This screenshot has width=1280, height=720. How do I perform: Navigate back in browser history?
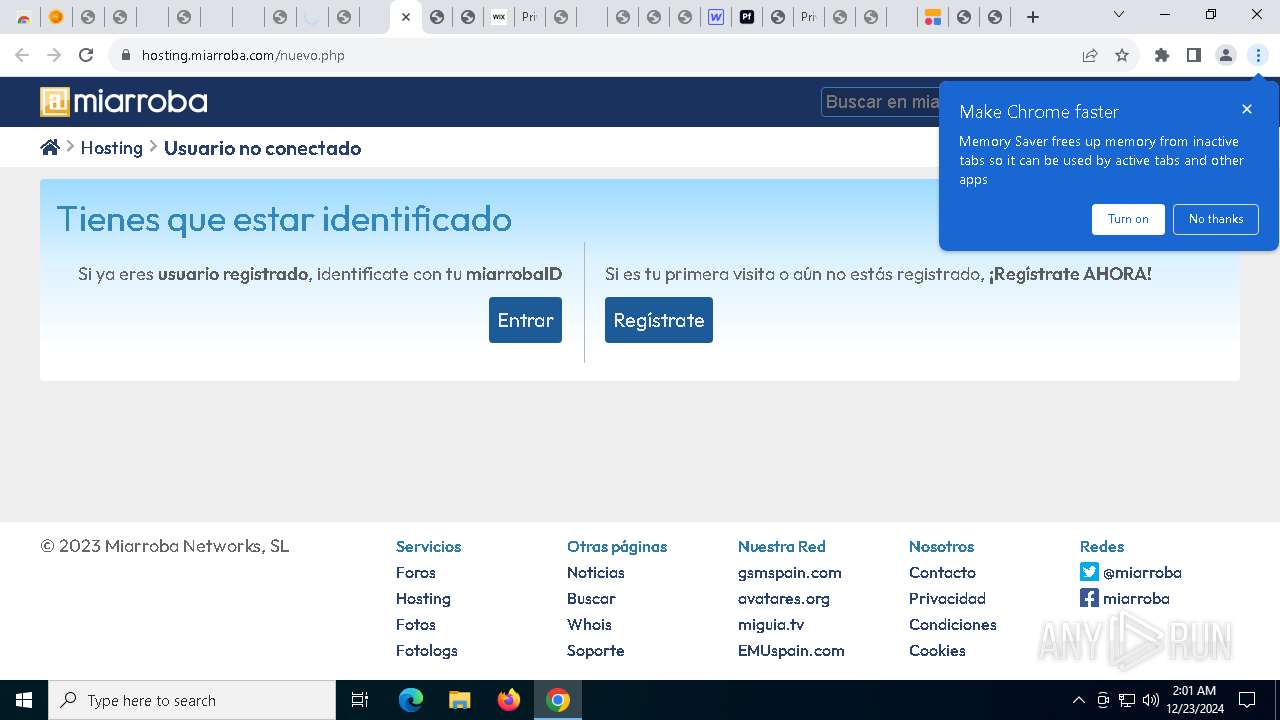coord(22,55)
